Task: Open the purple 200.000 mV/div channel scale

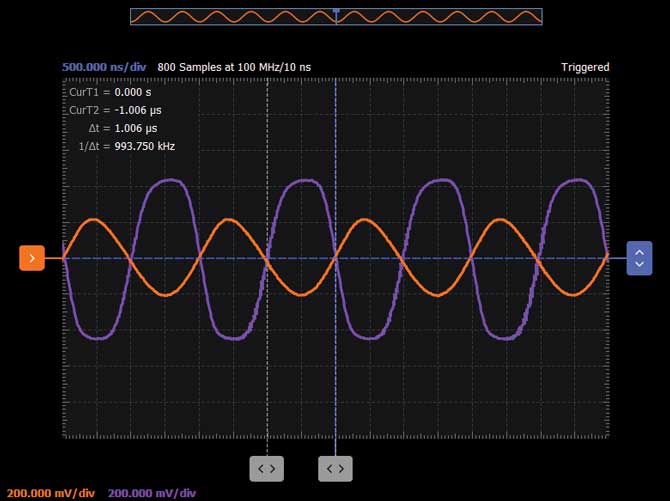Action: (152, 493)
